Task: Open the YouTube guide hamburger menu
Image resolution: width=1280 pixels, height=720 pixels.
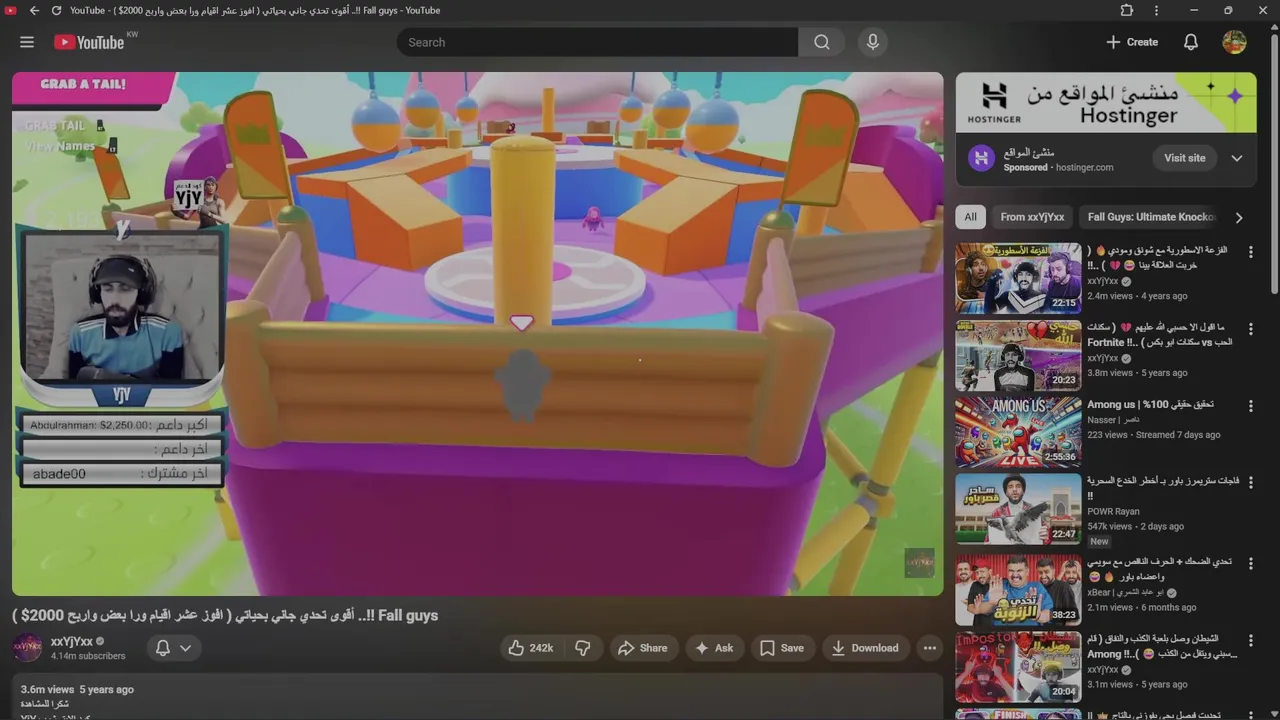Action: 27,42
